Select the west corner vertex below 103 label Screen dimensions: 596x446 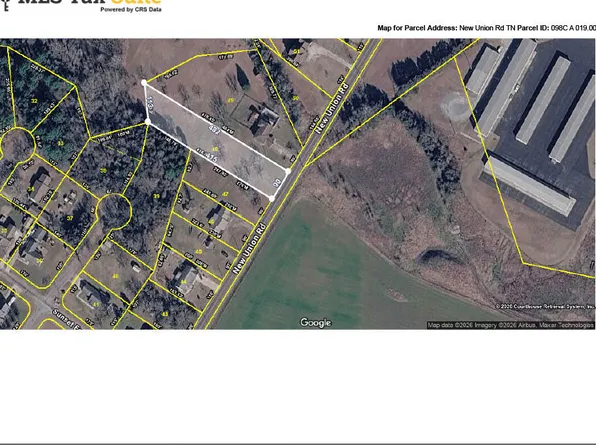click(148, 122)
